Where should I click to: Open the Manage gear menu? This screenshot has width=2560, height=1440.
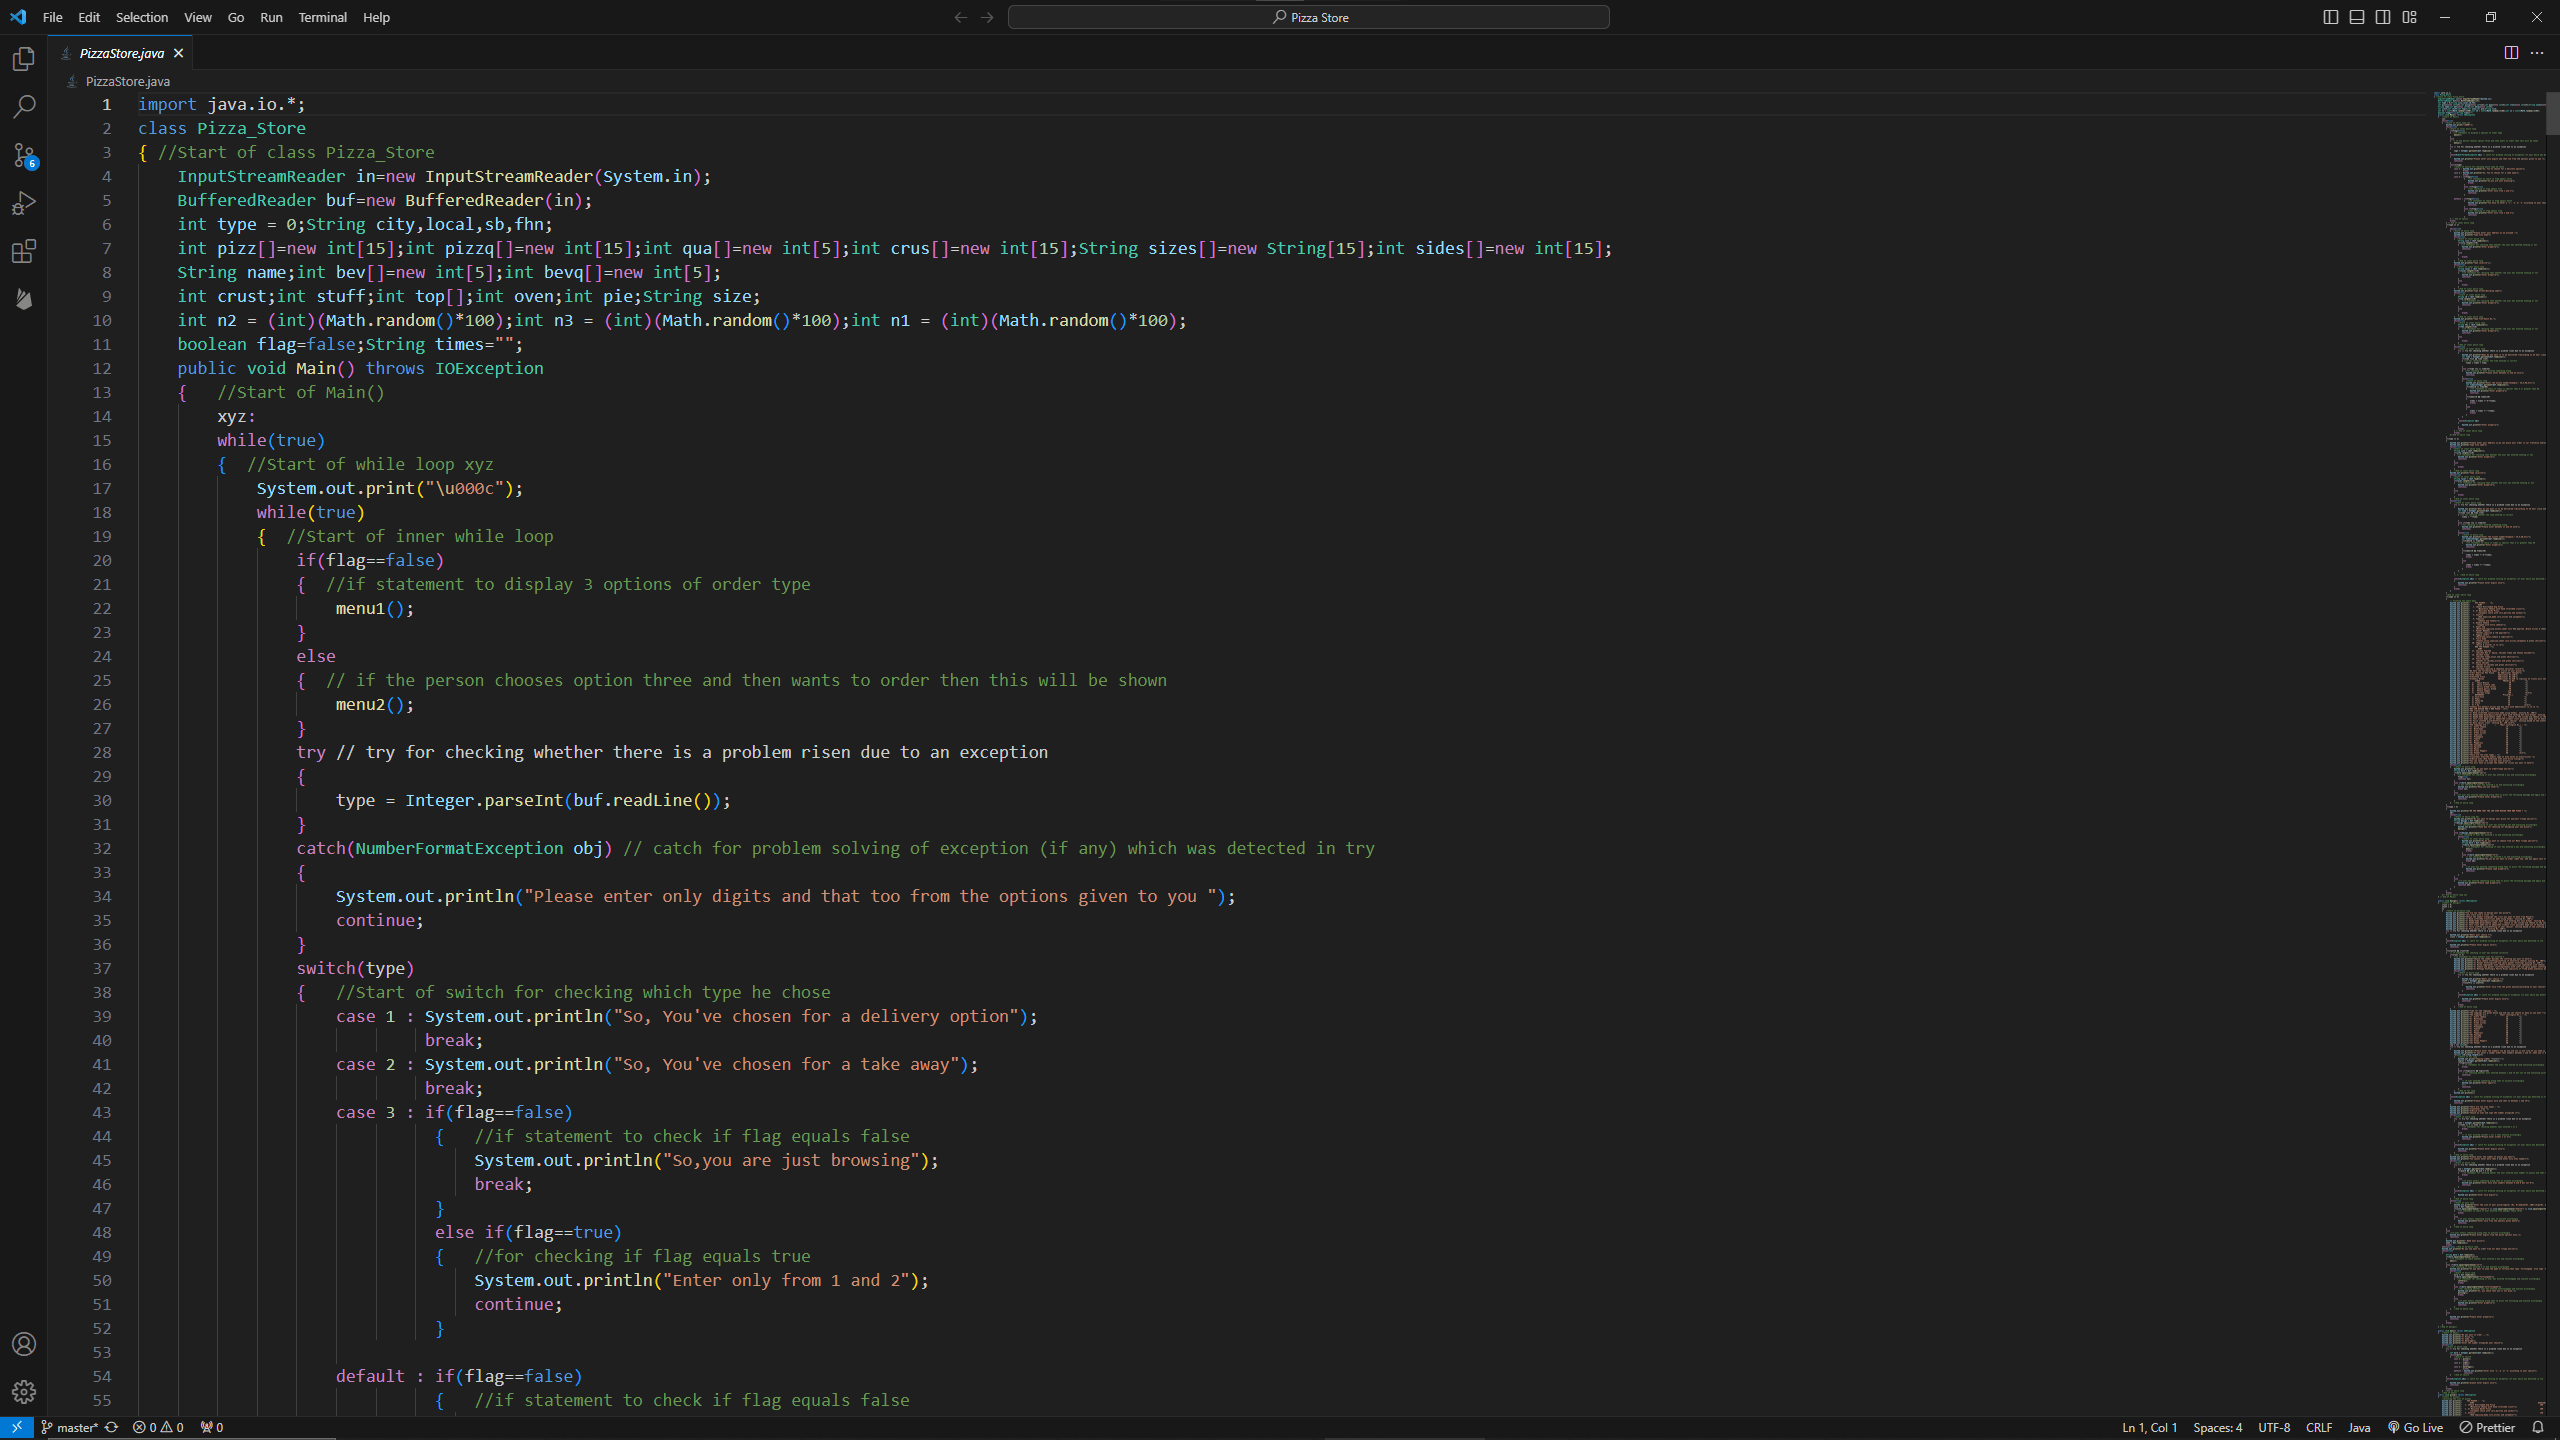click(x=24, y=1391)
